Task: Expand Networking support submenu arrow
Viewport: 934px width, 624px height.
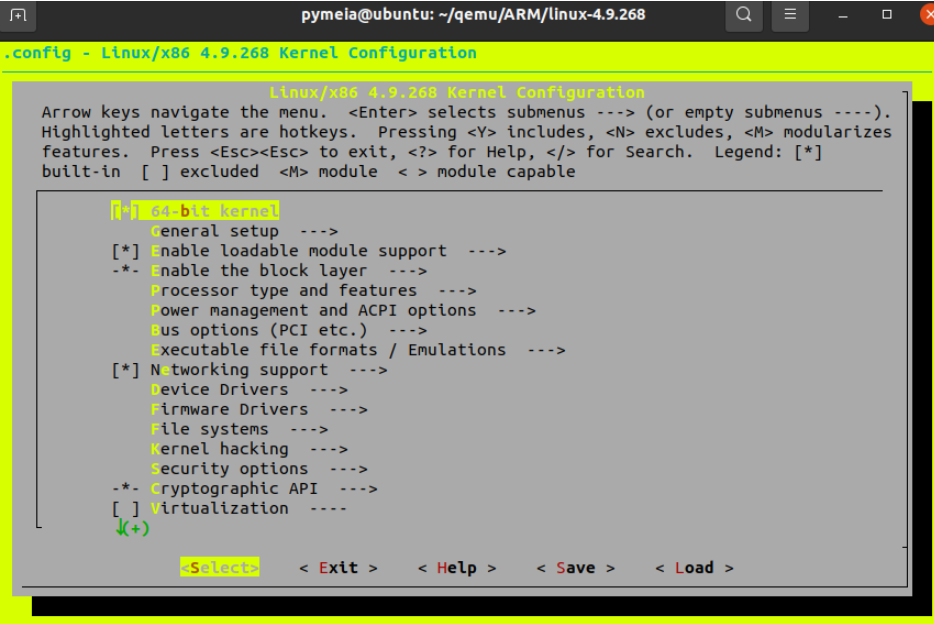Action: click(368, 370)
